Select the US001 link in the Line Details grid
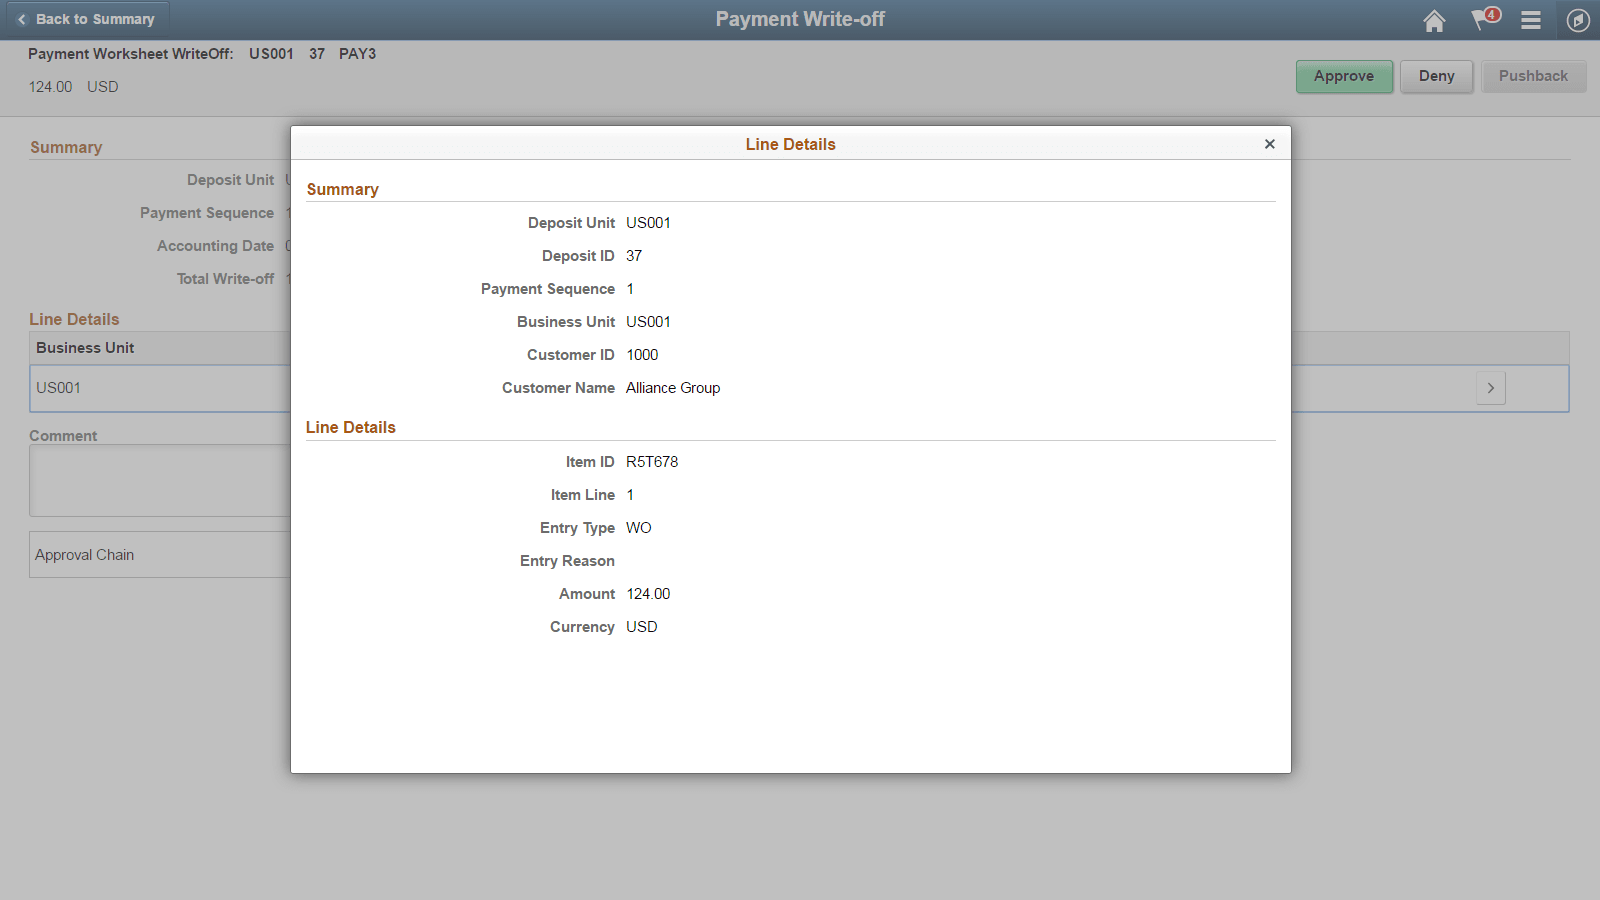Viewport: 1600px width, 900px height. tap(57, 388)
